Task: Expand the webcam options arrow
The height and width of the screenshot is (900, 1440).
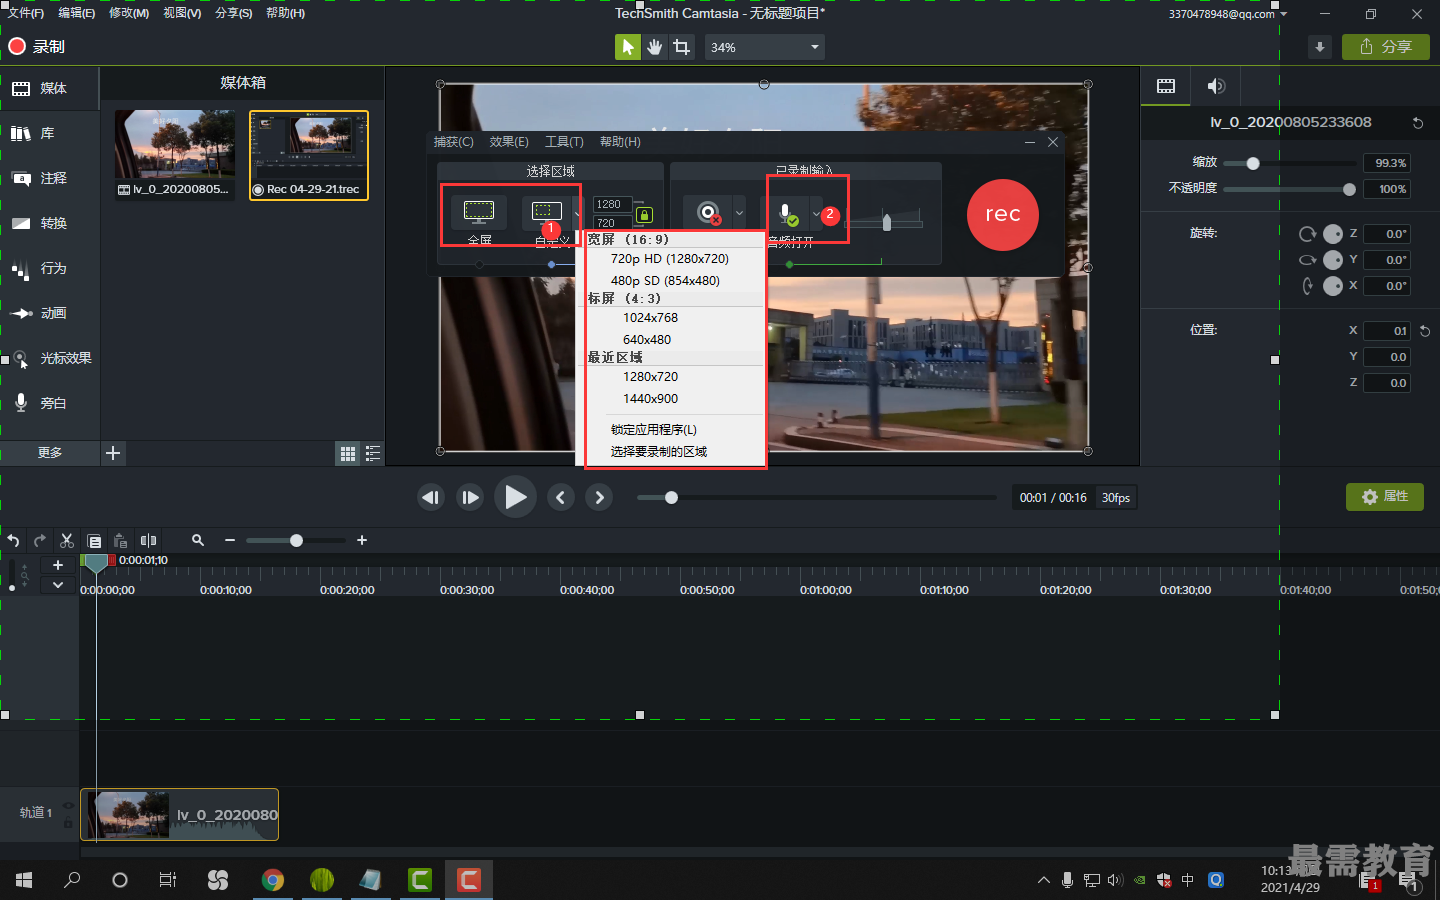Action: (739, 213)
